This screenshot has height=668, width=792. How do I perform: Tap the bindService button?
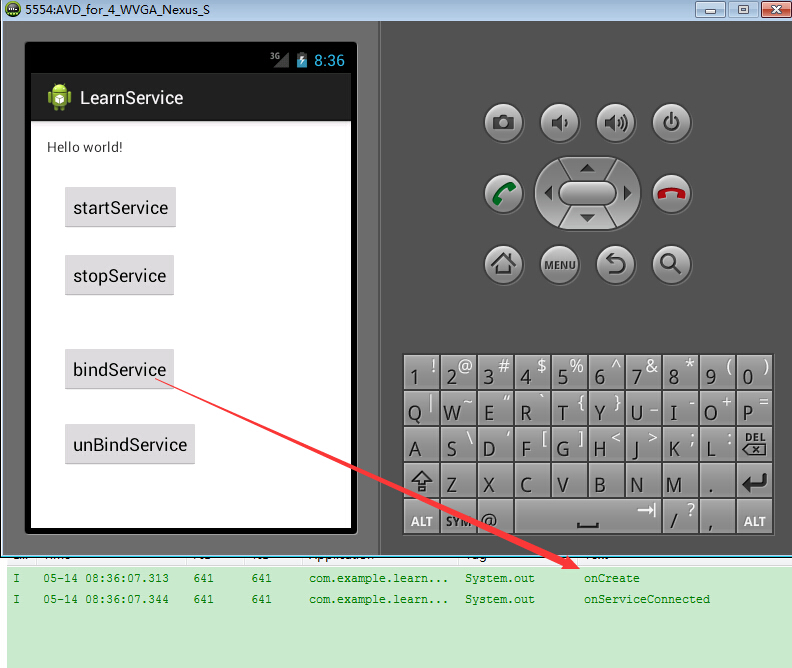click(119, 369)
